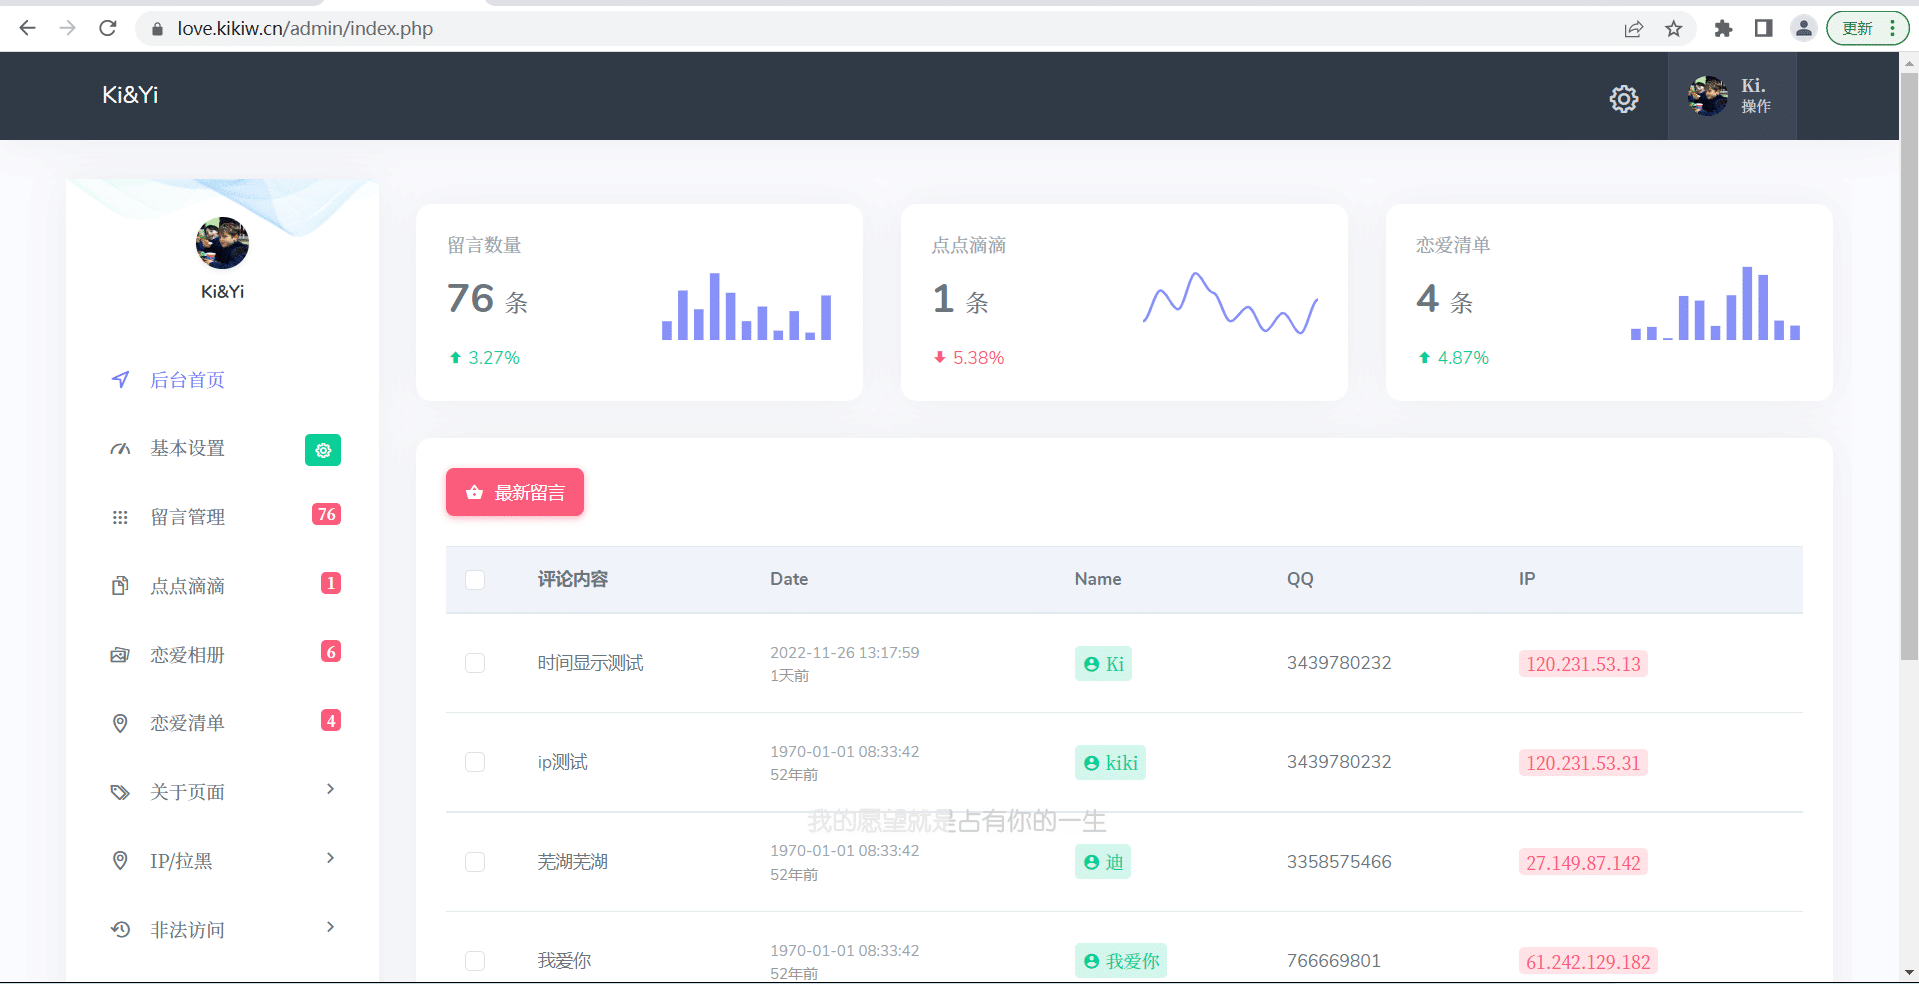Viewport: 1919px width, 984px height.
Task: Click the 最新留言 pink button
Action: coord(514,491)
